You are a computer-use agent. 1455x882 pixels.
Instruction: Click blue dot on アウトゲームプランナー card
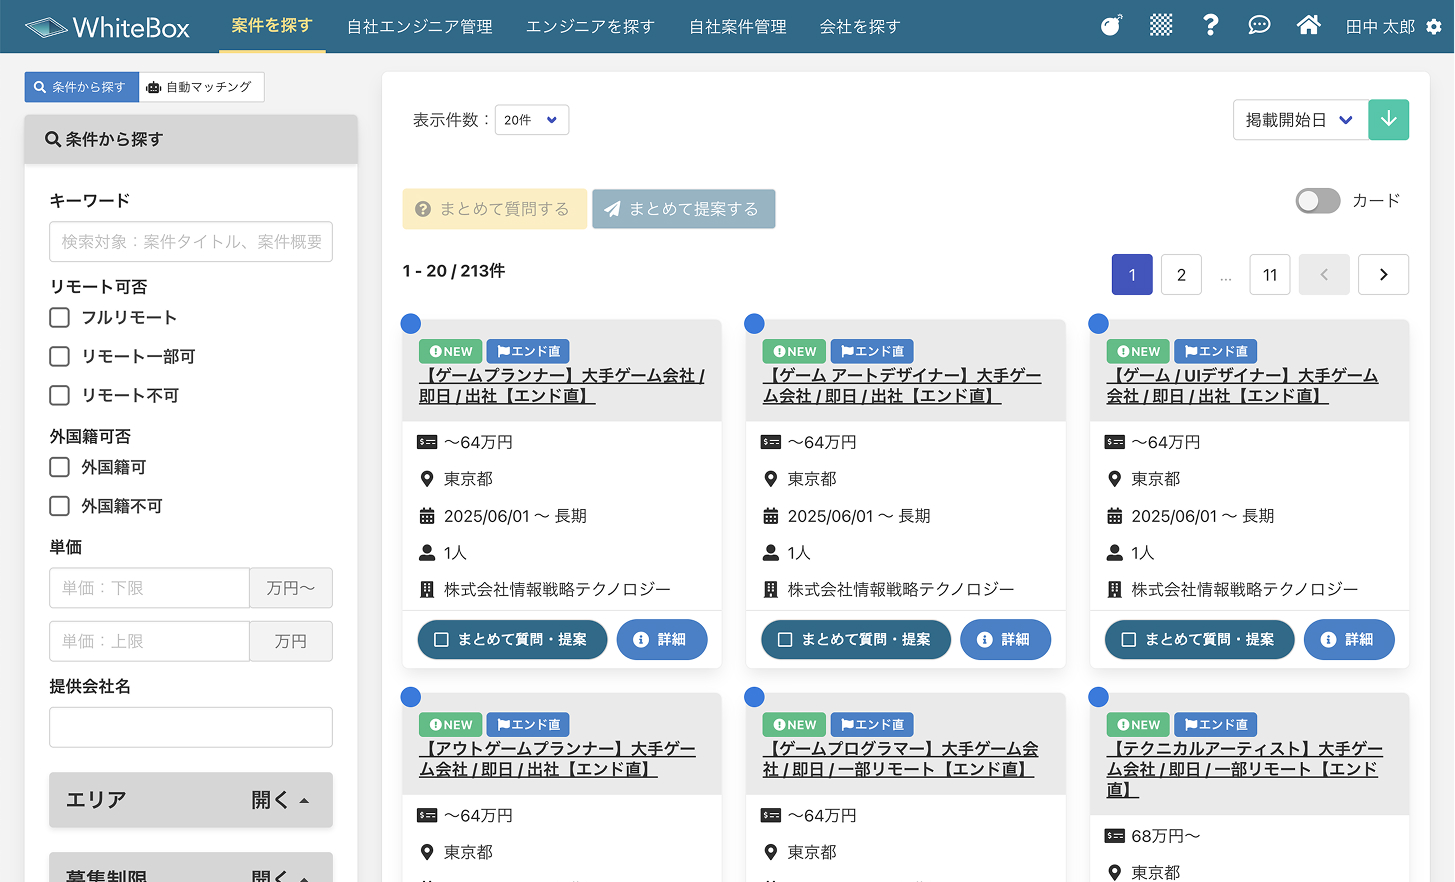pyautogui.click(x=411, y=697)
